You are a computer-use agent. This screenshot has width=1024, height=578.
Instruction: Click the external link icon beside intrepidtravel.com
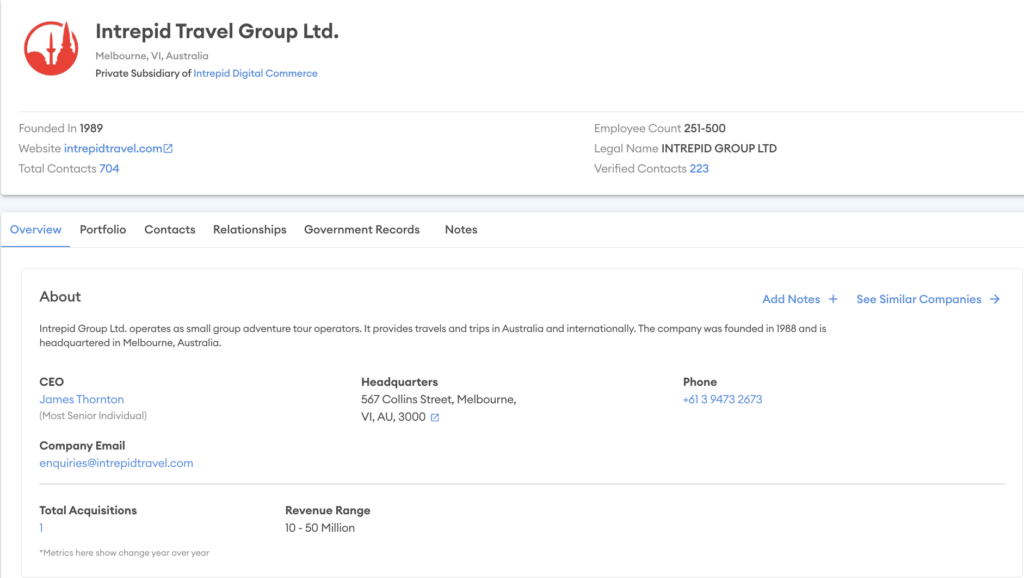[168, 148]
